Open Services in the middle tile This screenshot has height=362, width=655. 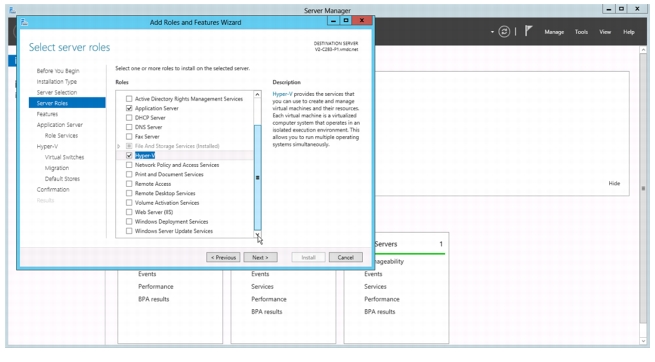point(262,286)
